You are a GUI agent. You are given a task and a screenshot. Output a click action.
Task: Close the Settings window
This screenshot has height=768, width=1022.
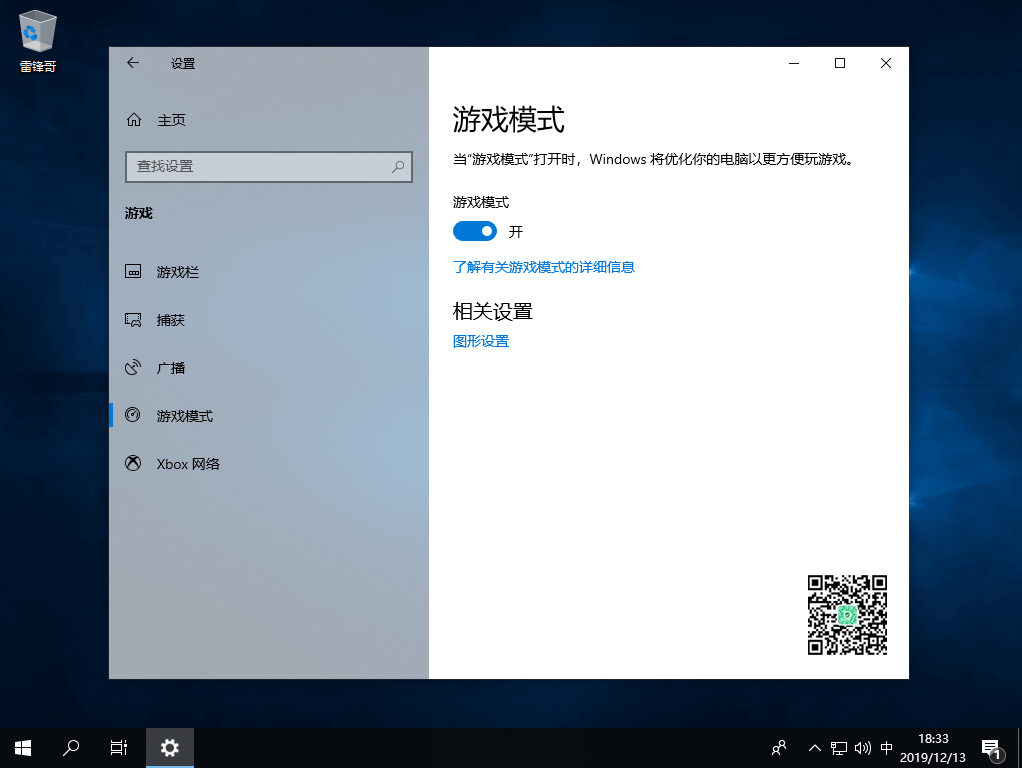tap(886, 63)
